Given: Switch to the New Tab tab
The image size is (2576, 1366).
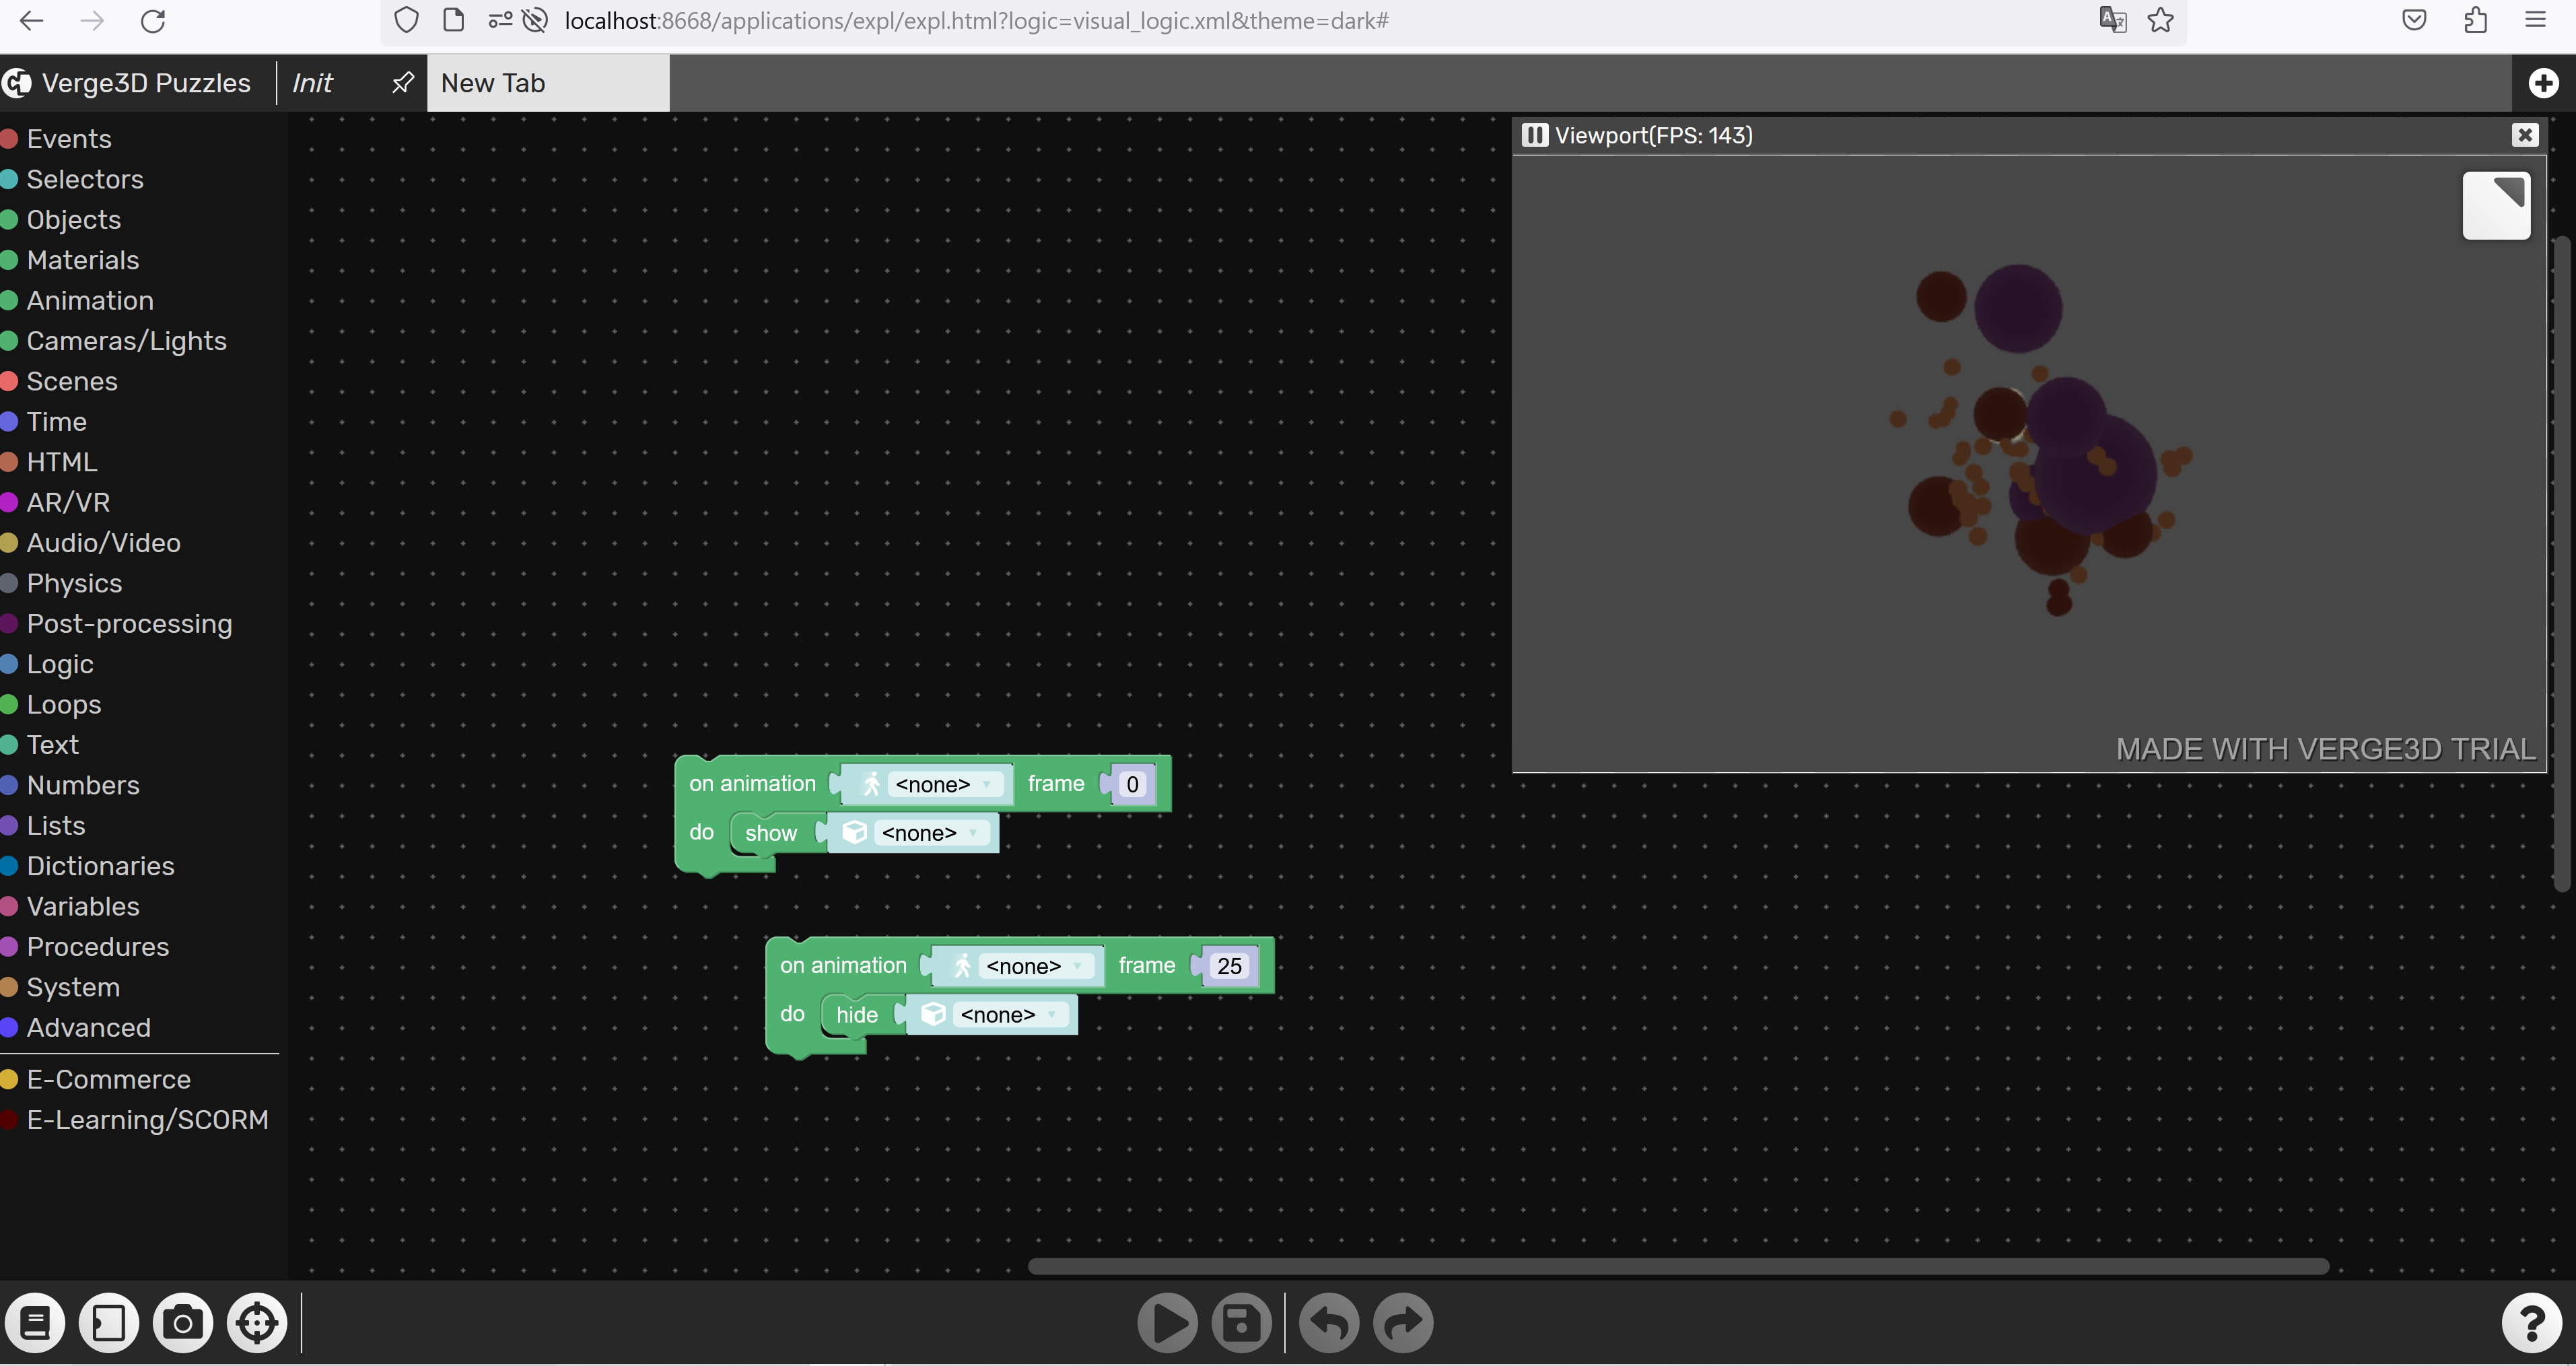Looking at the screenshot, I should tap(548, 83).
